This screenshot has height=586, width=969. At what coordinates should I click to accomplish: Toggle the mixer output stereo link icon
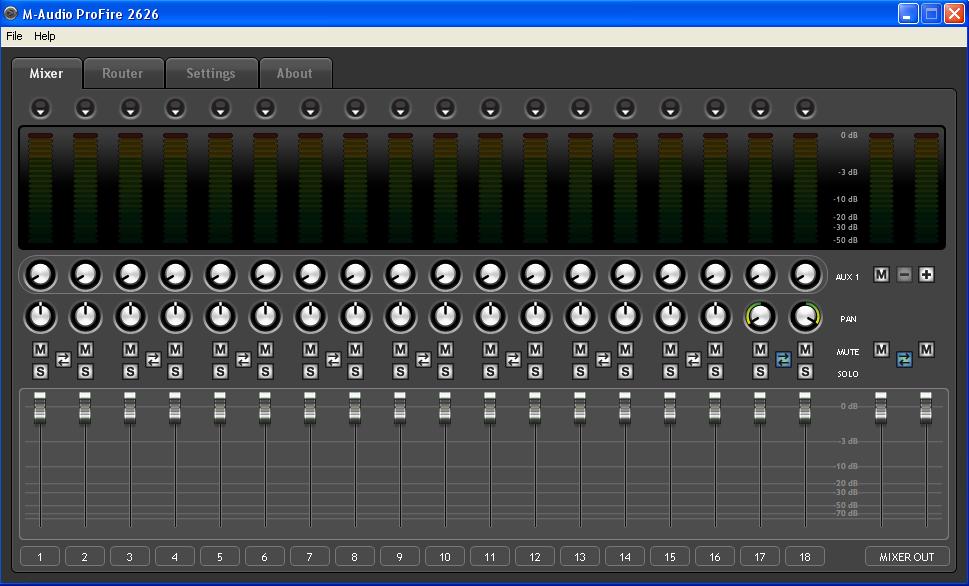pos(904,359)
